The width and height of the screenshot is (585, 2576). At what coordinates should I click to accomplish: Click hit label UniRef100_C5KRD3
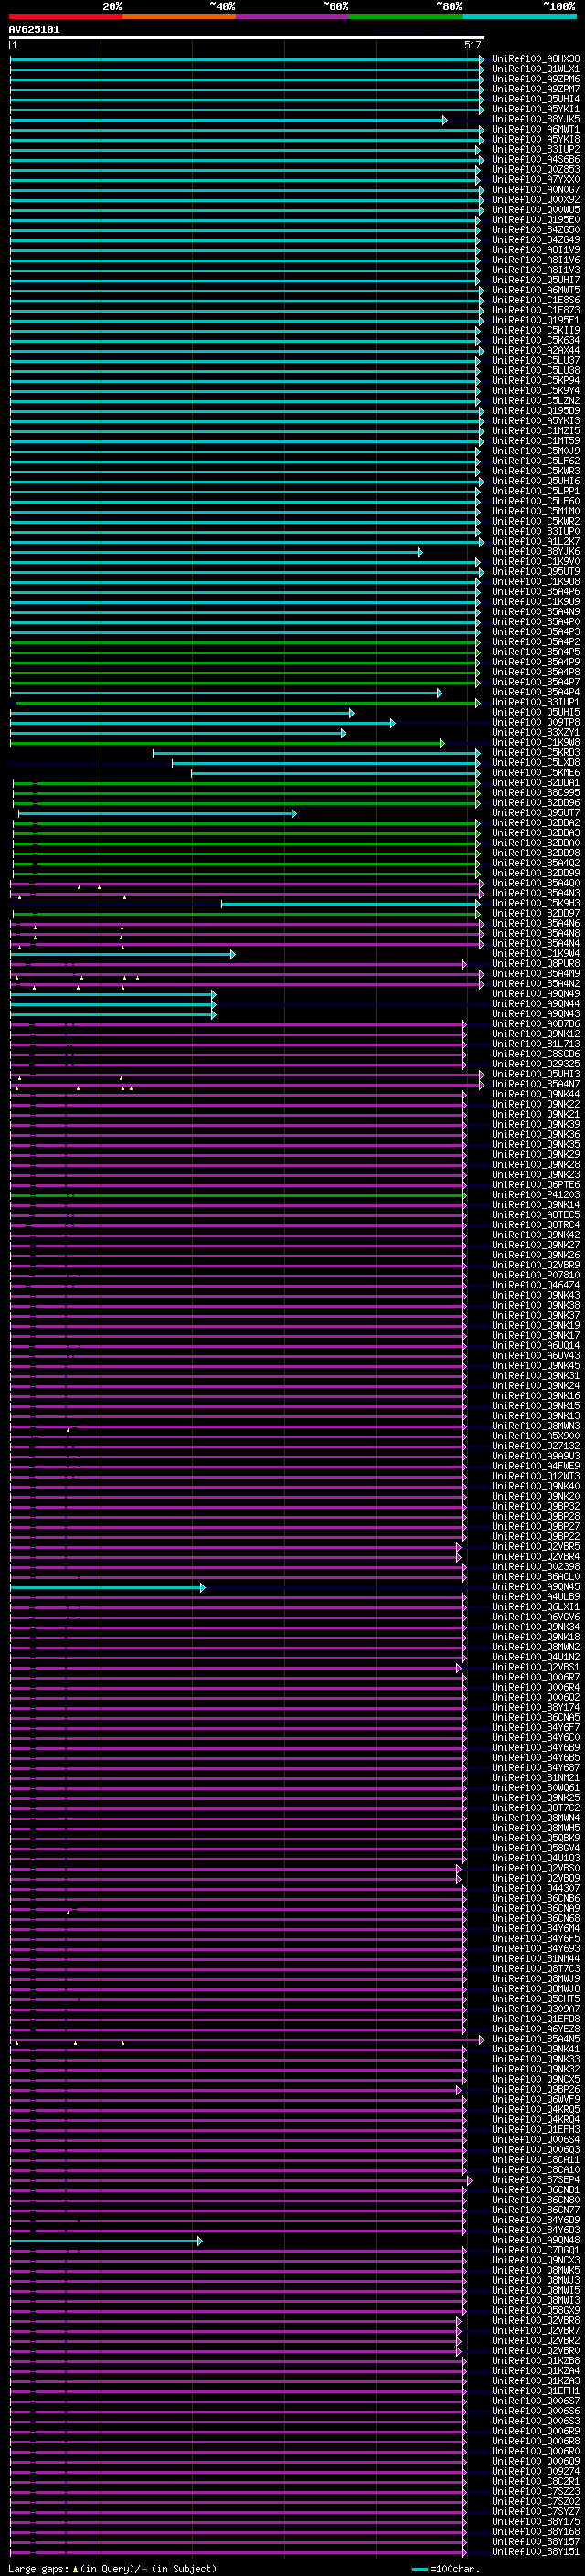(536, 753)
